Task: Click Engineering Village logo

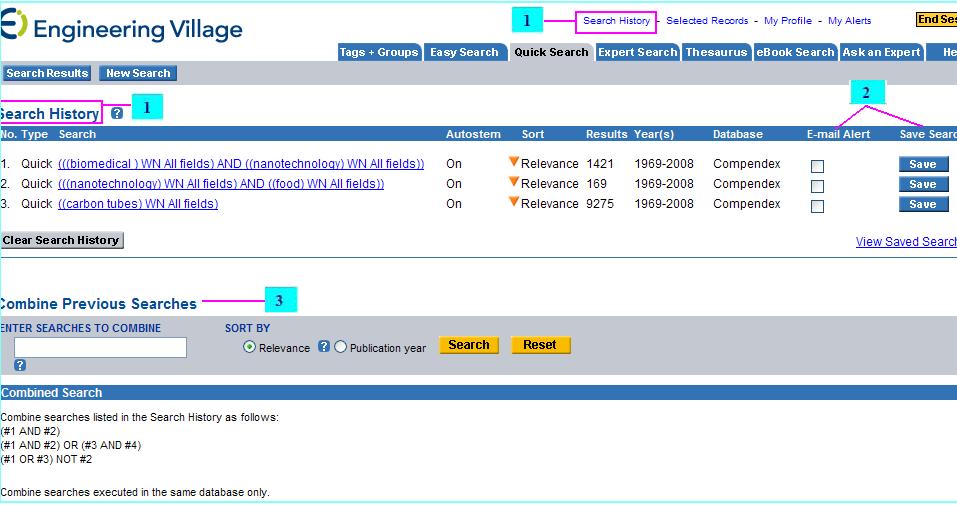Action: [x=121, y=26]
